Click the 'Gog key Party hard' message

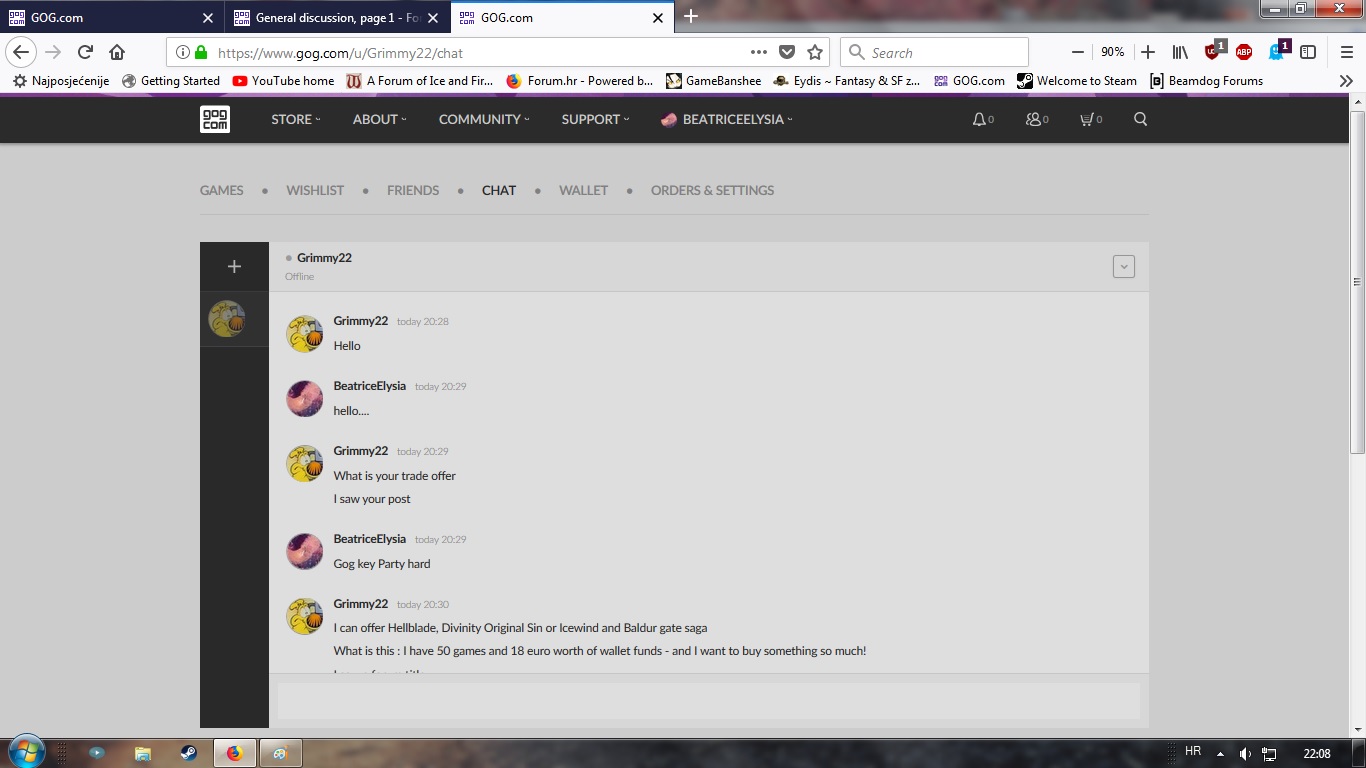tap(382, 564)
